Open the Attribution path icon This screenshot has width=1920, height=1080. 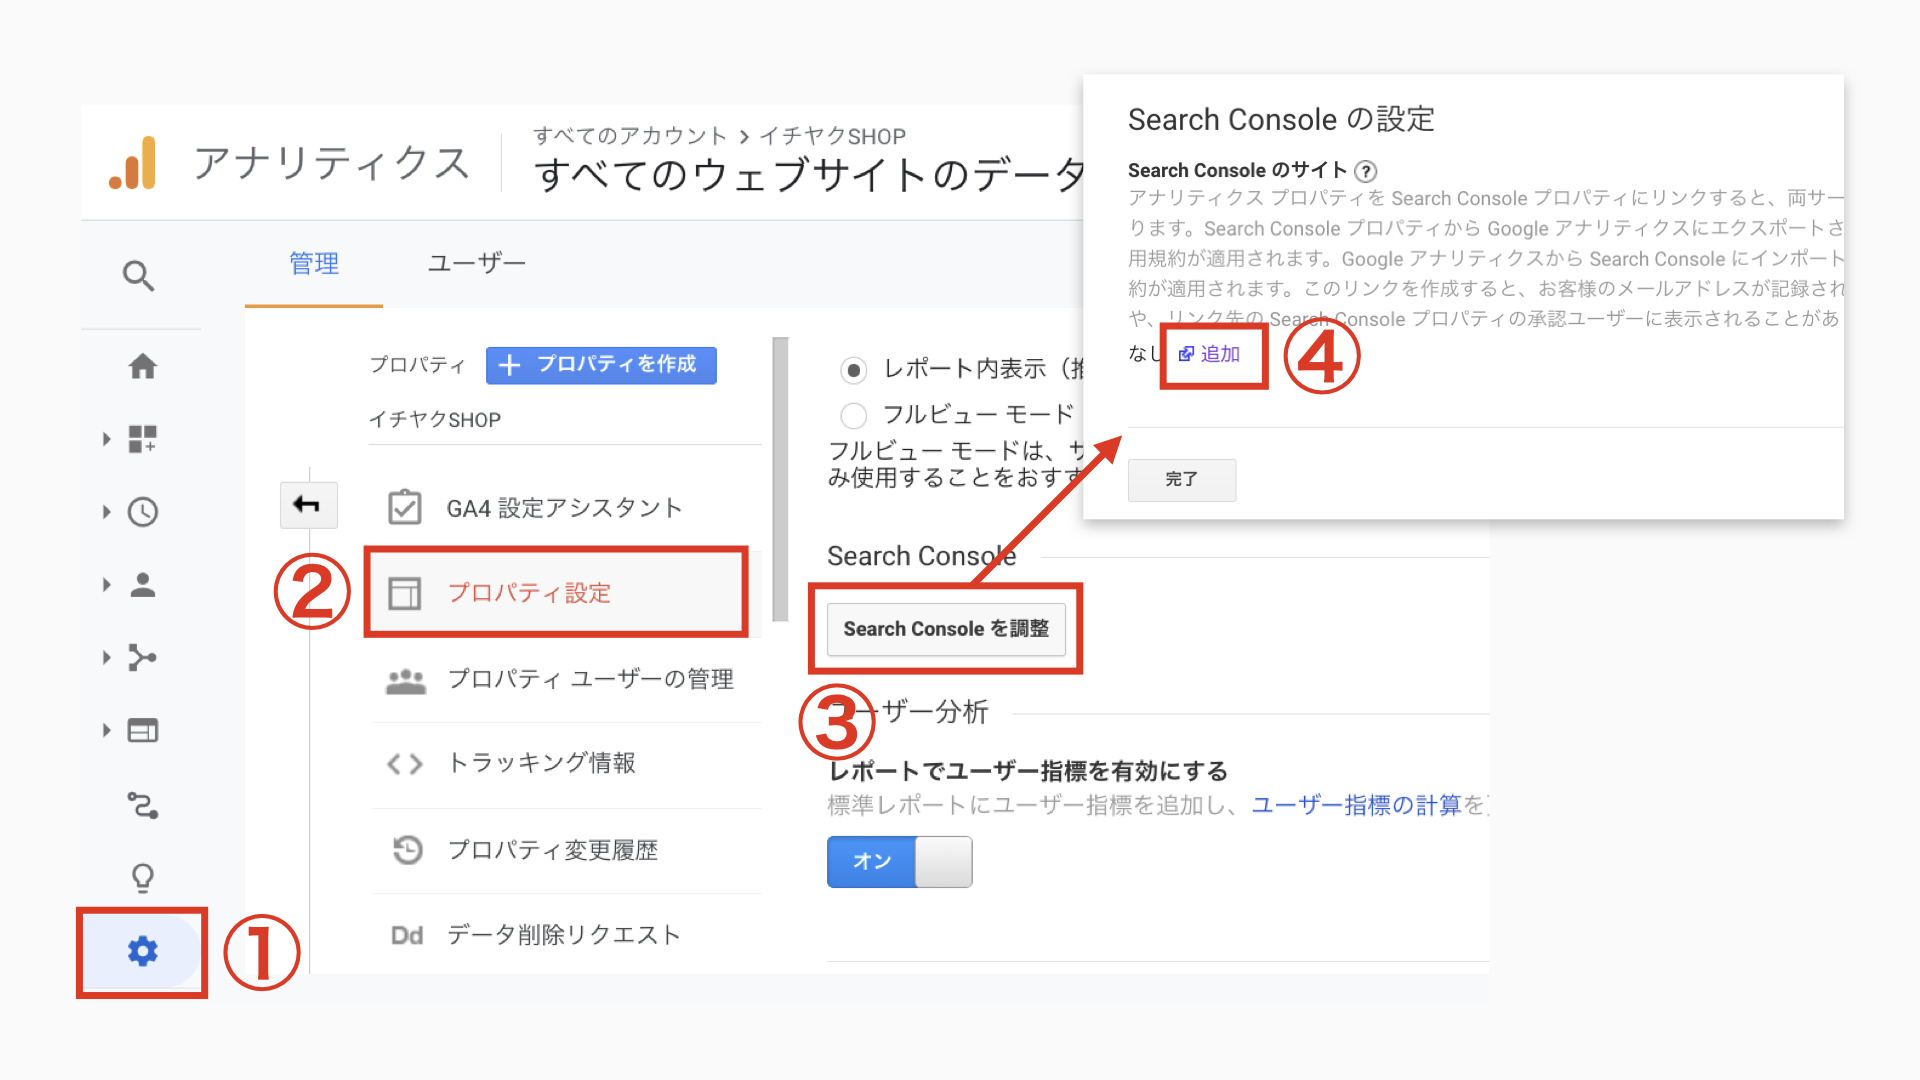143,805
